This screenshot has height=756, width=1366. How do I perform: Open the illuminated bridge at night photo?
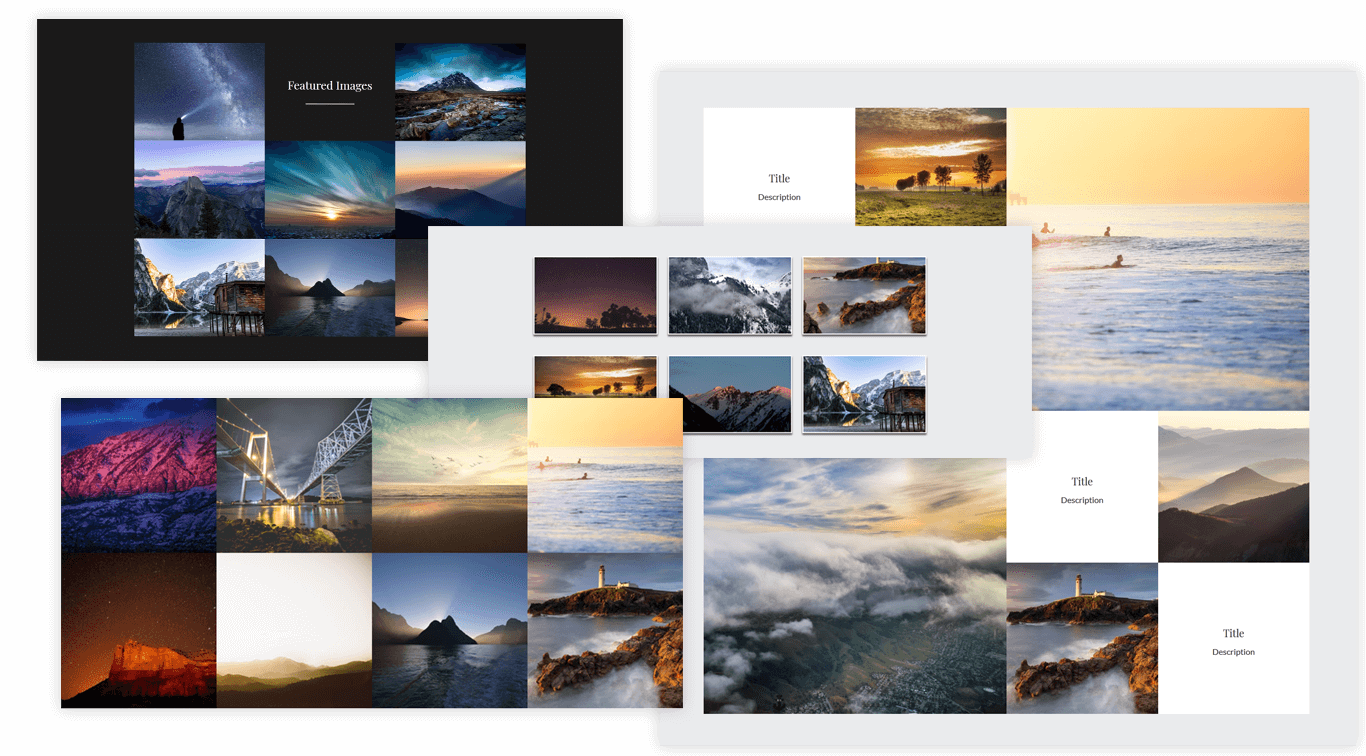tap(293, 474)
